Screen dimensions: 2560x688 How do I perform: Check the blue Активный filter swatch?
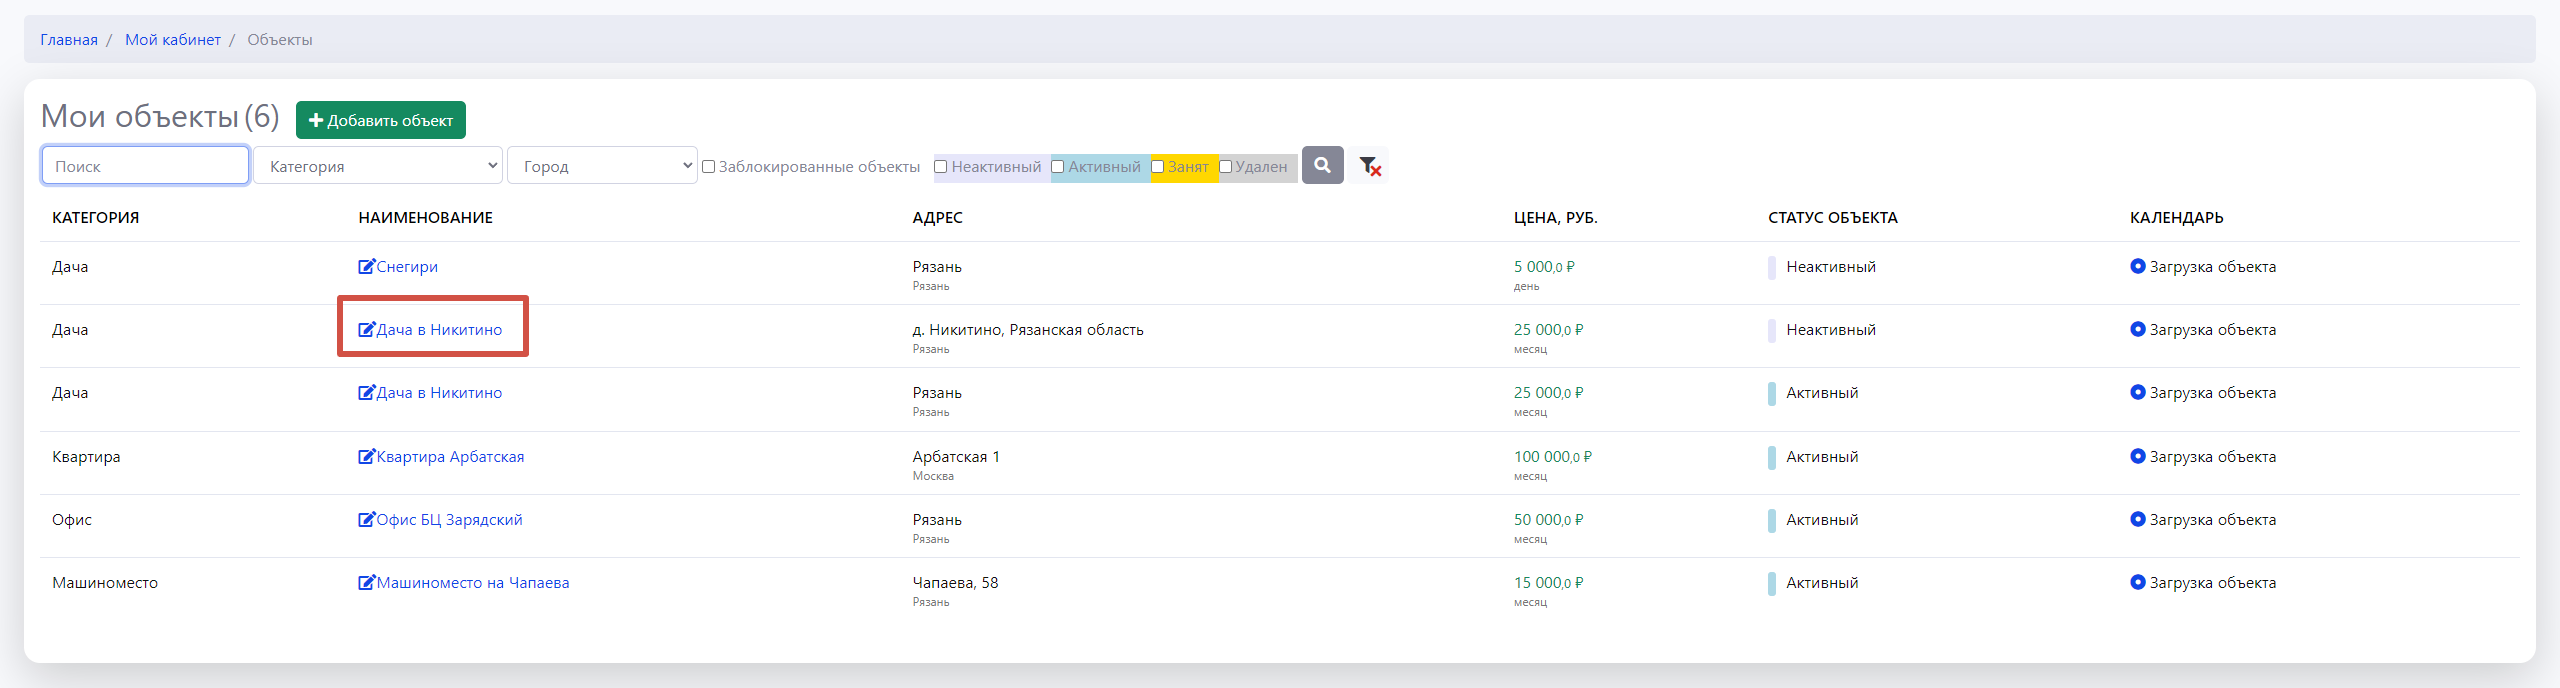1058,167
